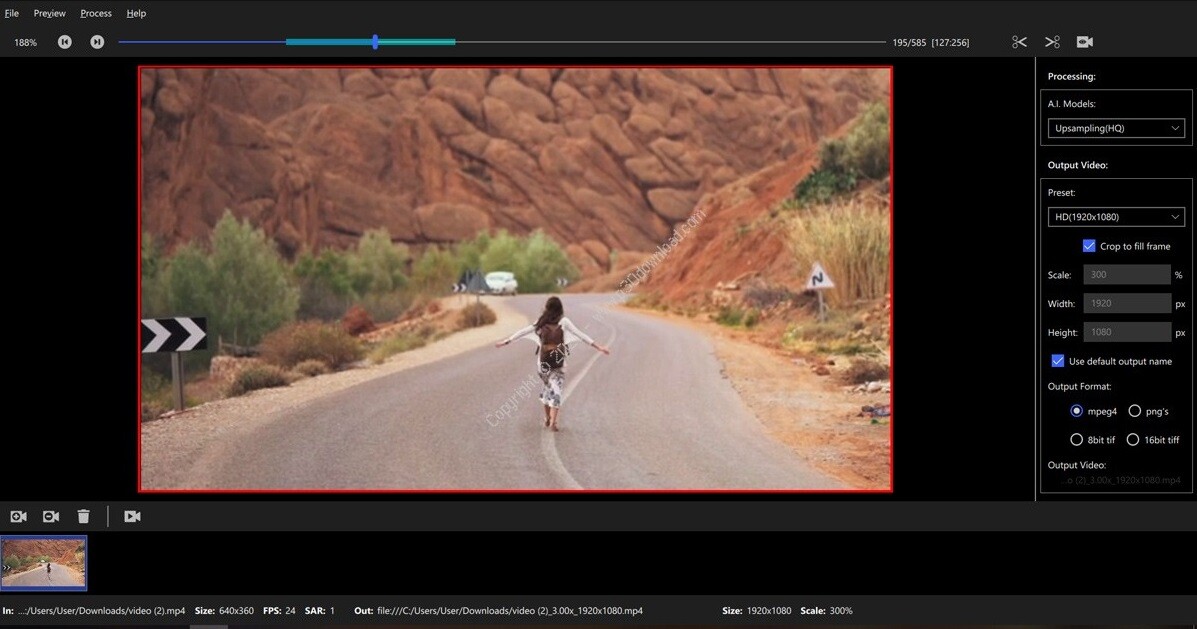Click the start-processing camera icon
Image resolution: width=1197 pixels, height=629 pixels.
[x=132, y=517]
